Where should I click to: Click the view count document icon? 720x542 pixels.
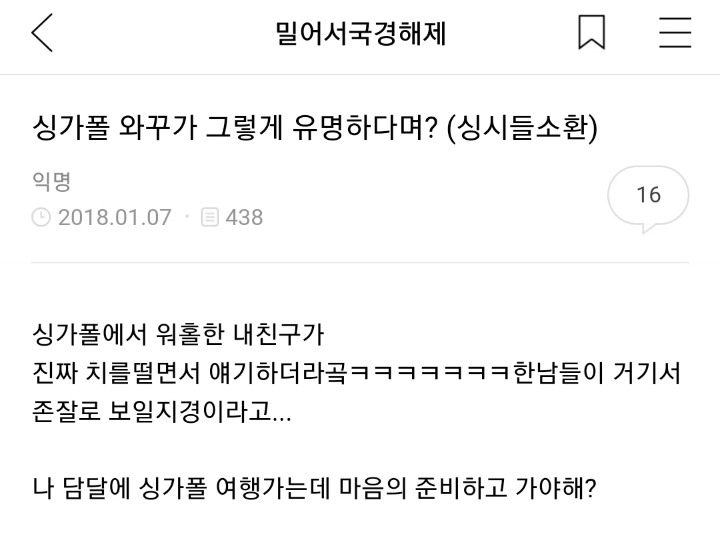(209, 217)
